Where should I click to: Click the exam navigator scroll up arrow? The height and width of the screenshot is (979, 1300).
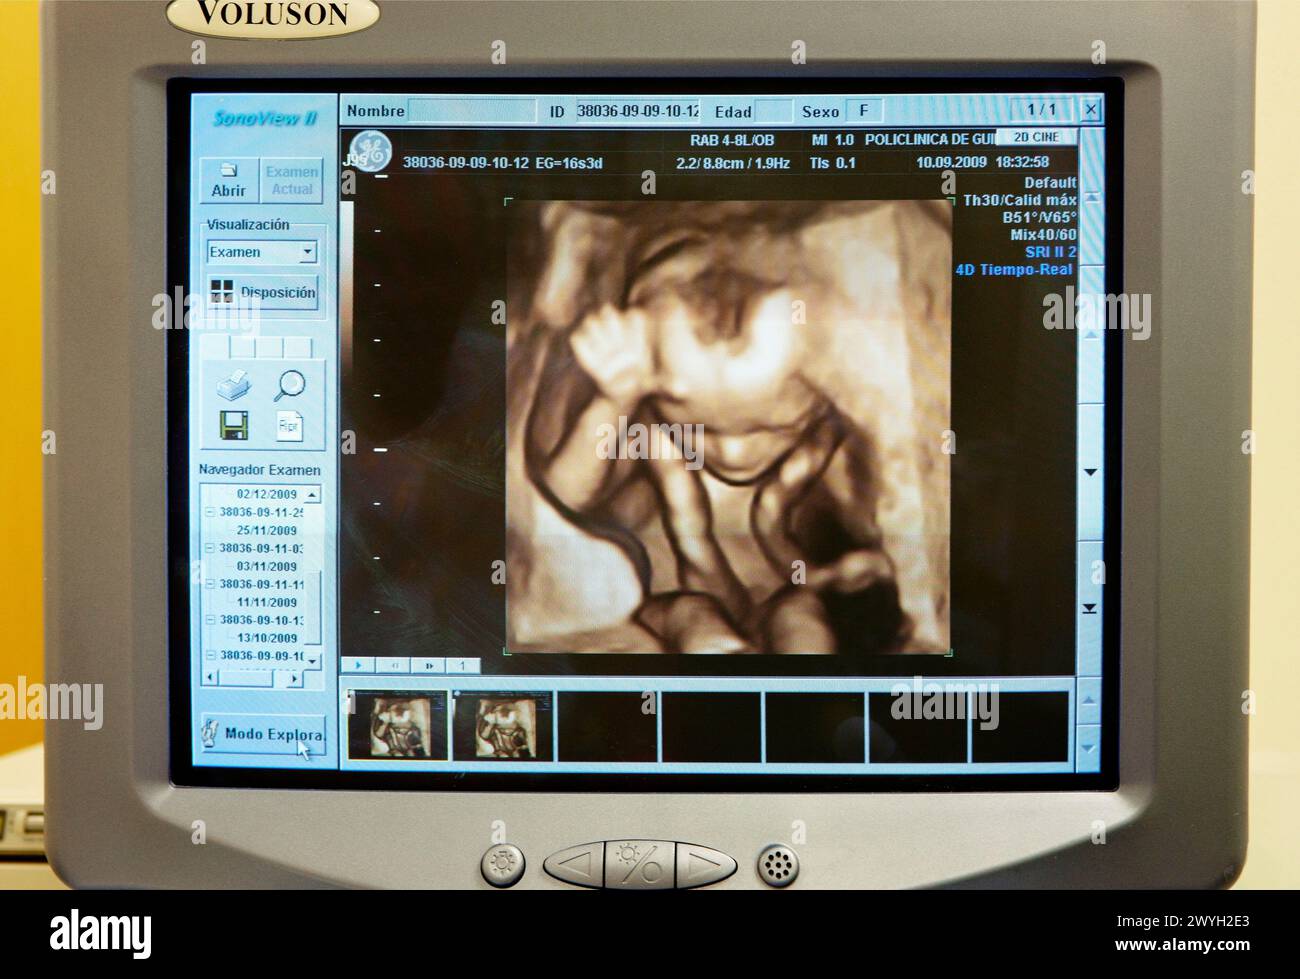(312, 494)
